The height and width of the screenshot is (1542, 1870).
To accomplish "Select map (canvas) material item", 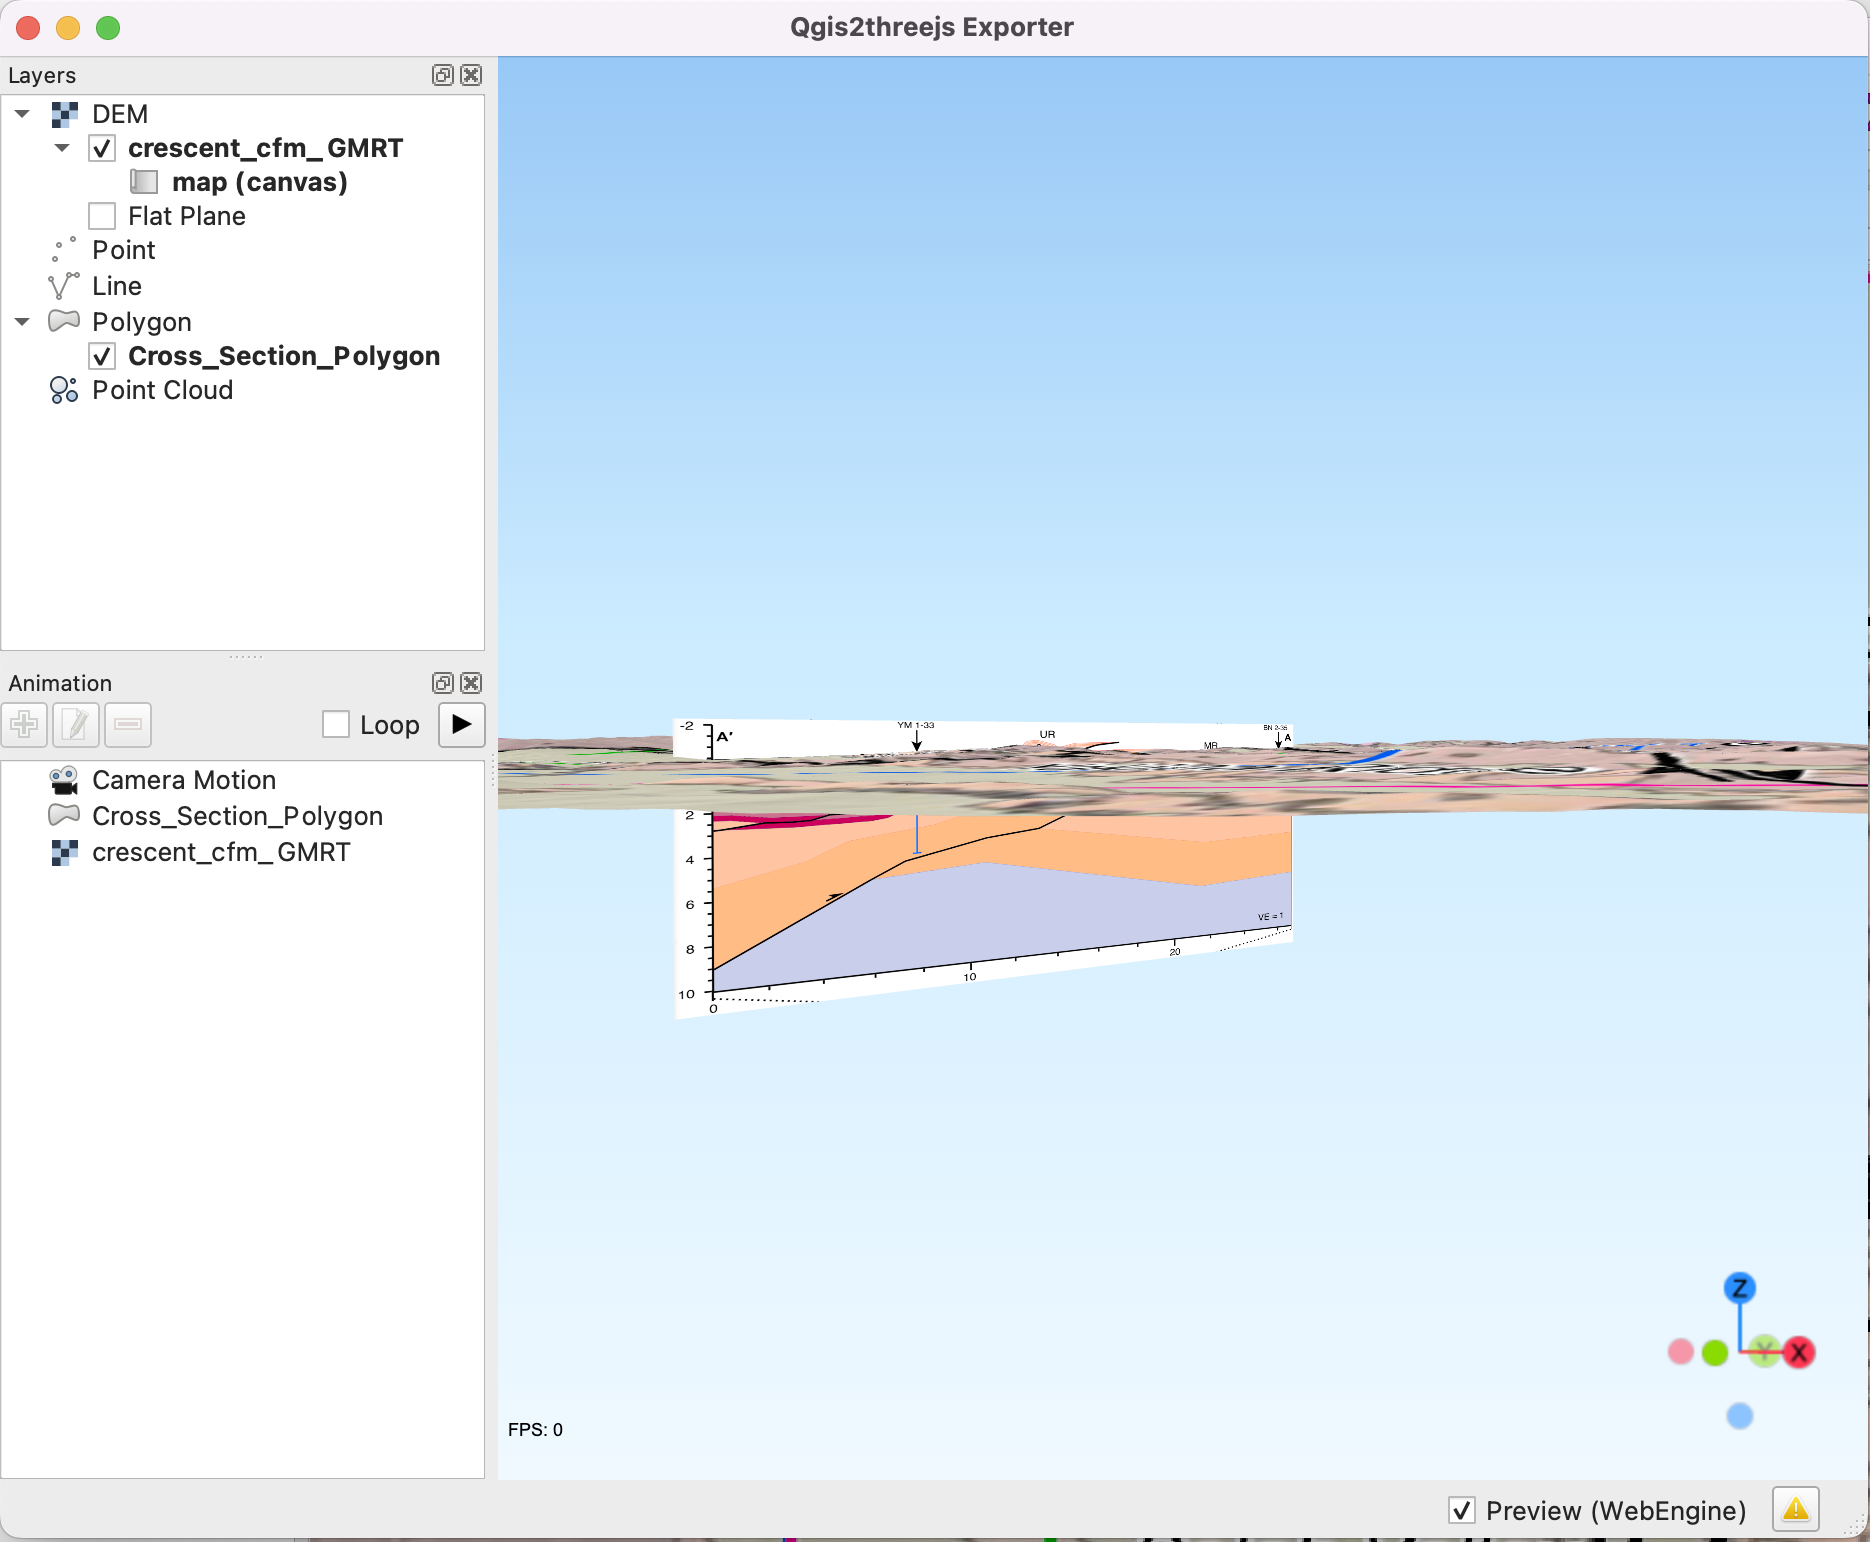I will click(x=259, y=182).
